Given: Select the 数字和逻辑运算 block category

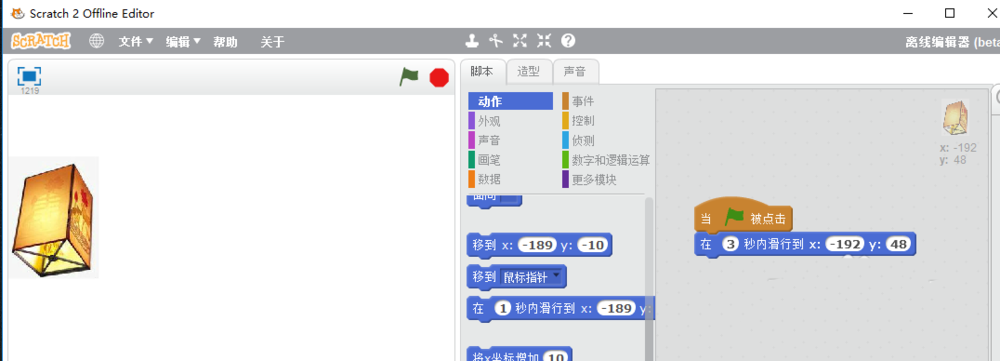Looking at the screenshot, I should click(606, 160).
